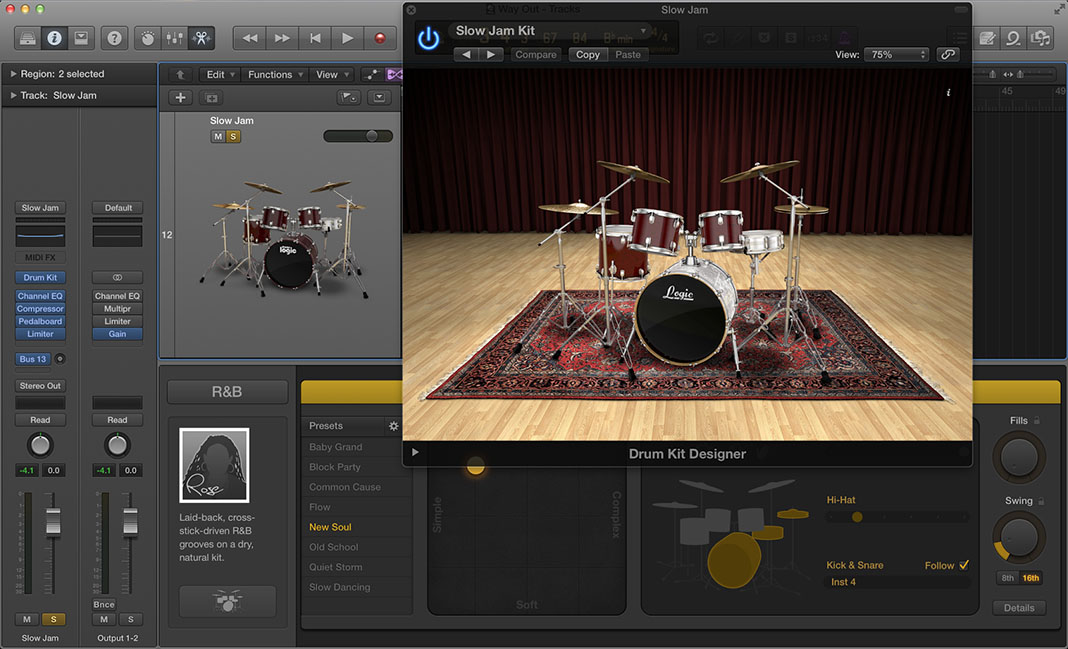Toggle the plugin power bypass button
This screenshot has width=1068, height=649.
tap(428, 38)
